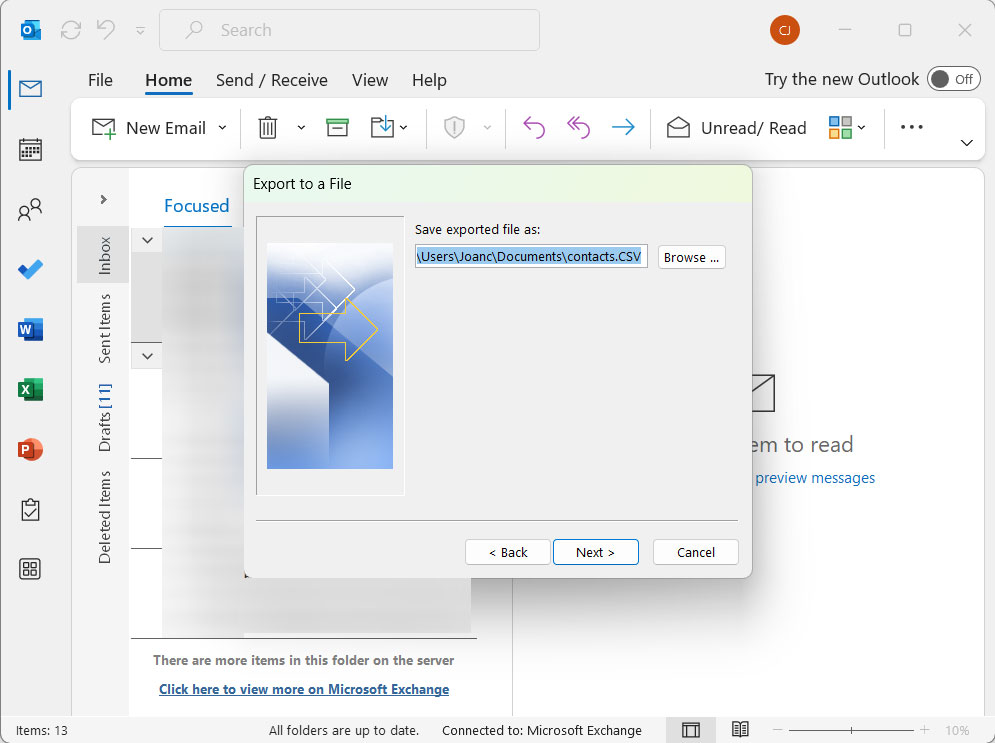The width and height of the screenshot is (995, 743).
Task: Open the Calendar icon in sidebar
Action: [30, 150]
